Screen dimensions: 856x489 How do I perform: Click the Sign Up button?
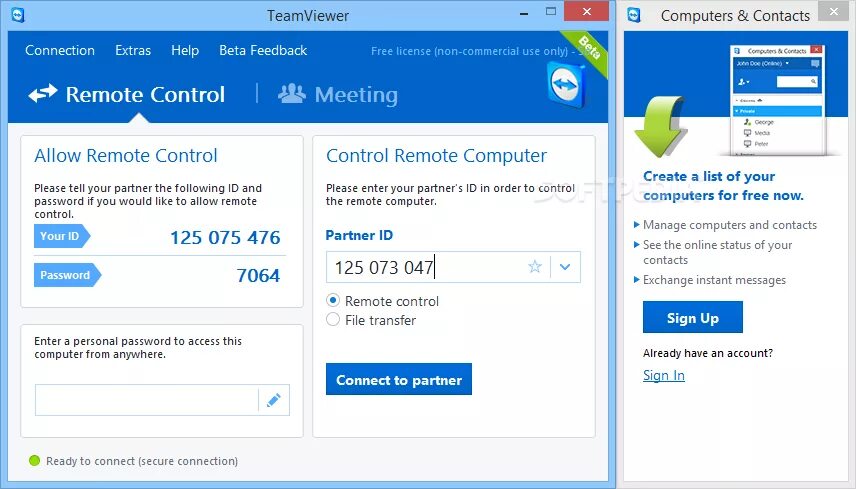coord(693,317)
